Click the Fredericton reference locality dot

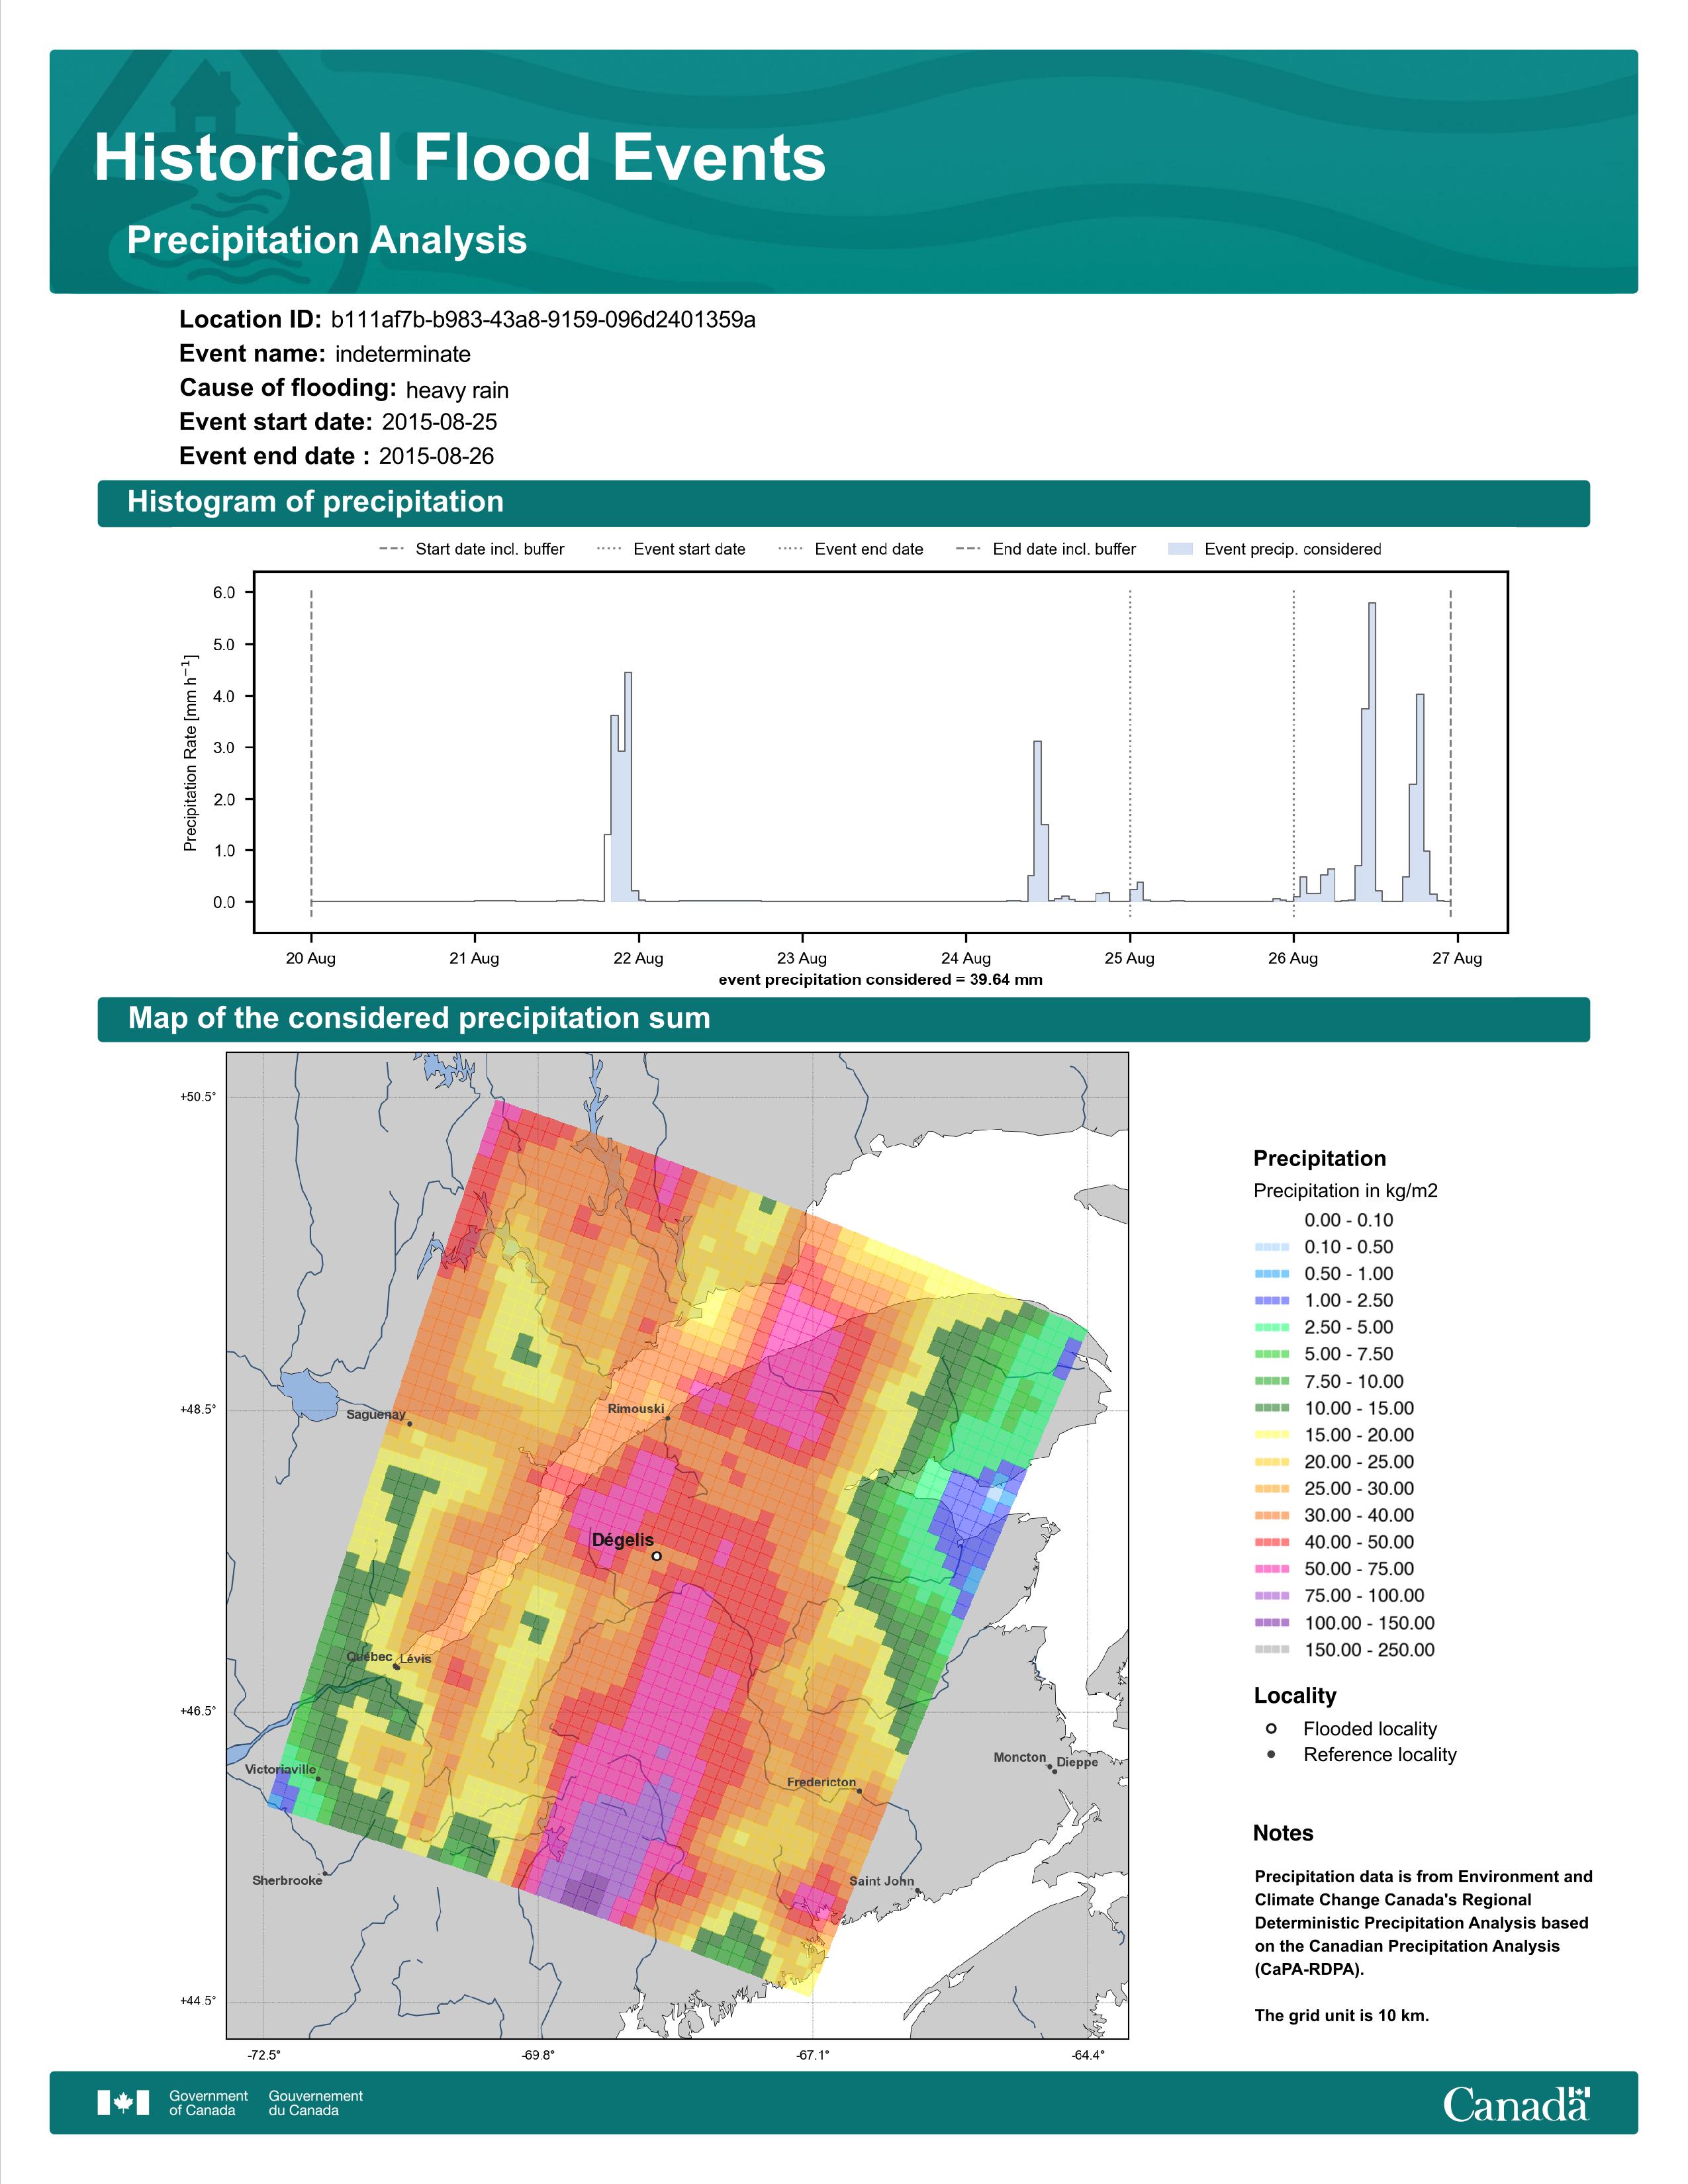coord(859,1790)
